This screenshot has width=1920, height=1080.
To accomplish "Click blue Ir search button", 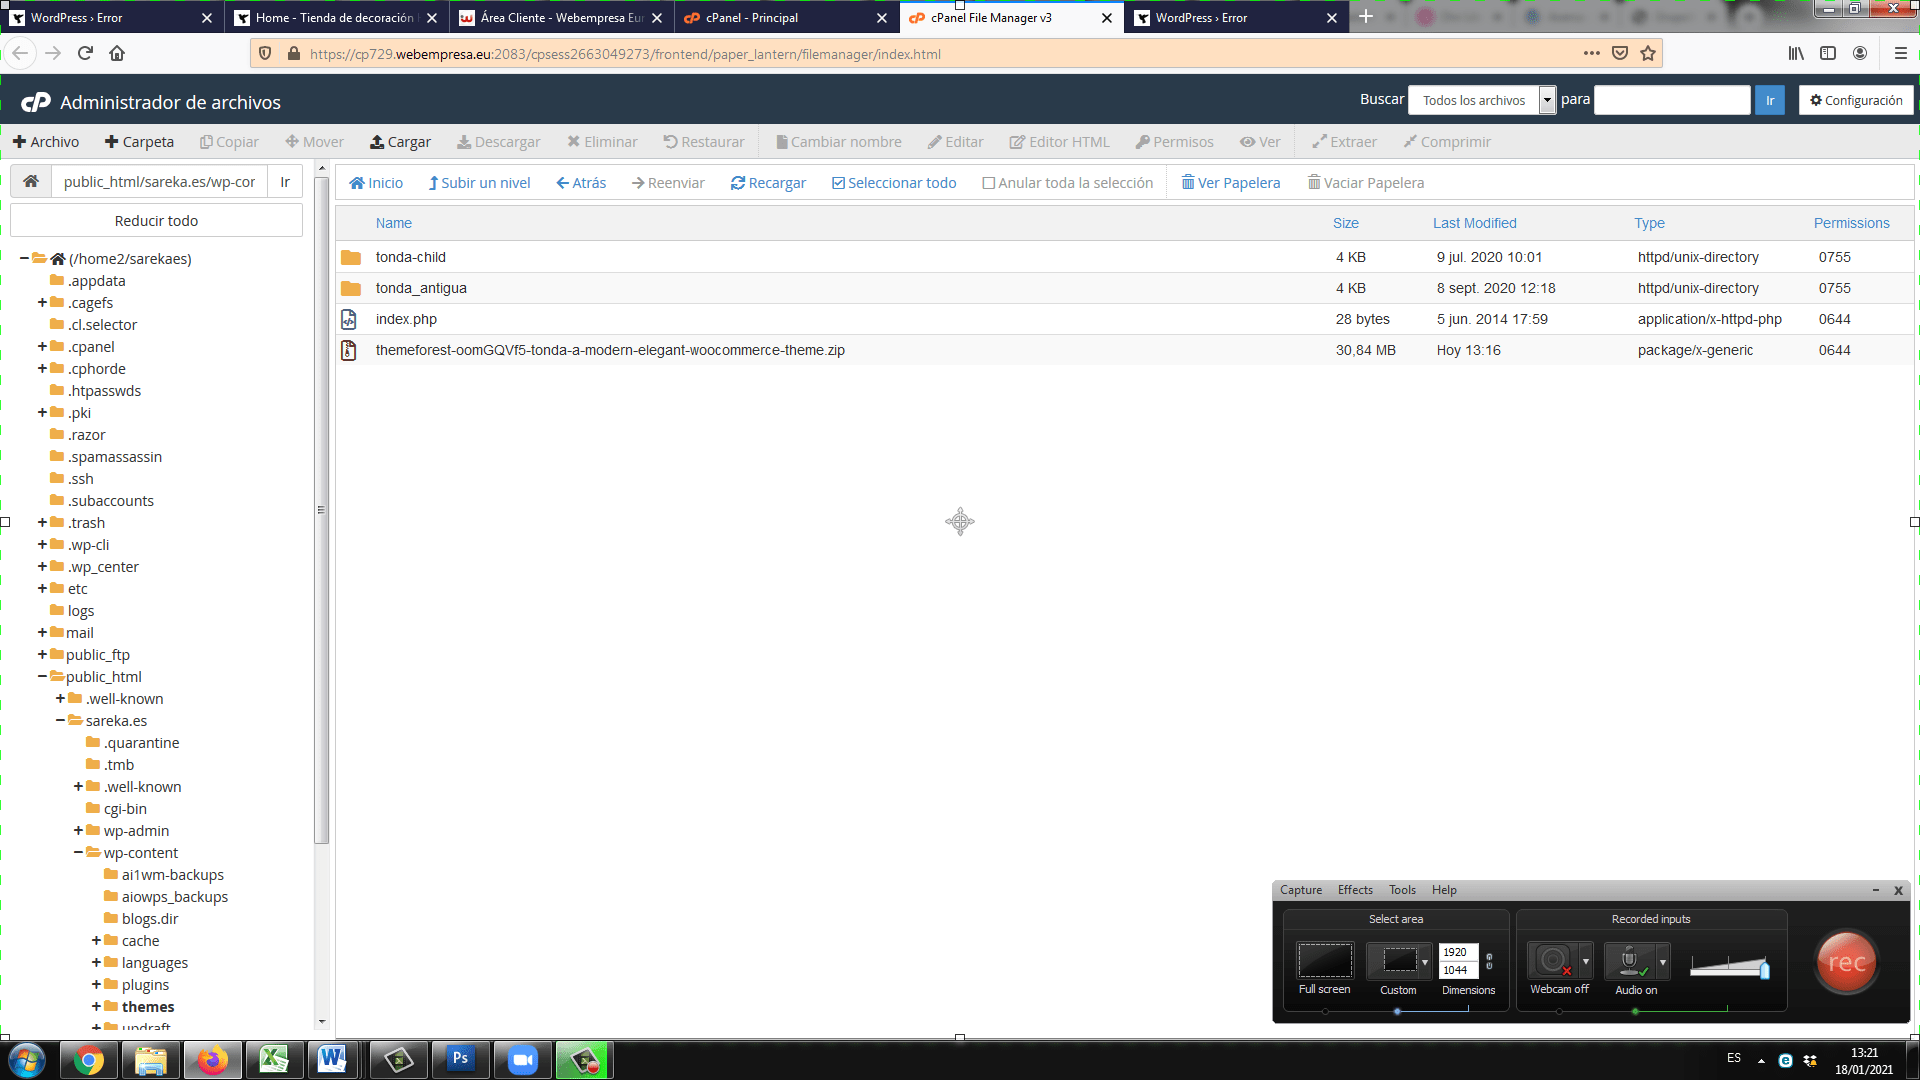I will 1769,100.
